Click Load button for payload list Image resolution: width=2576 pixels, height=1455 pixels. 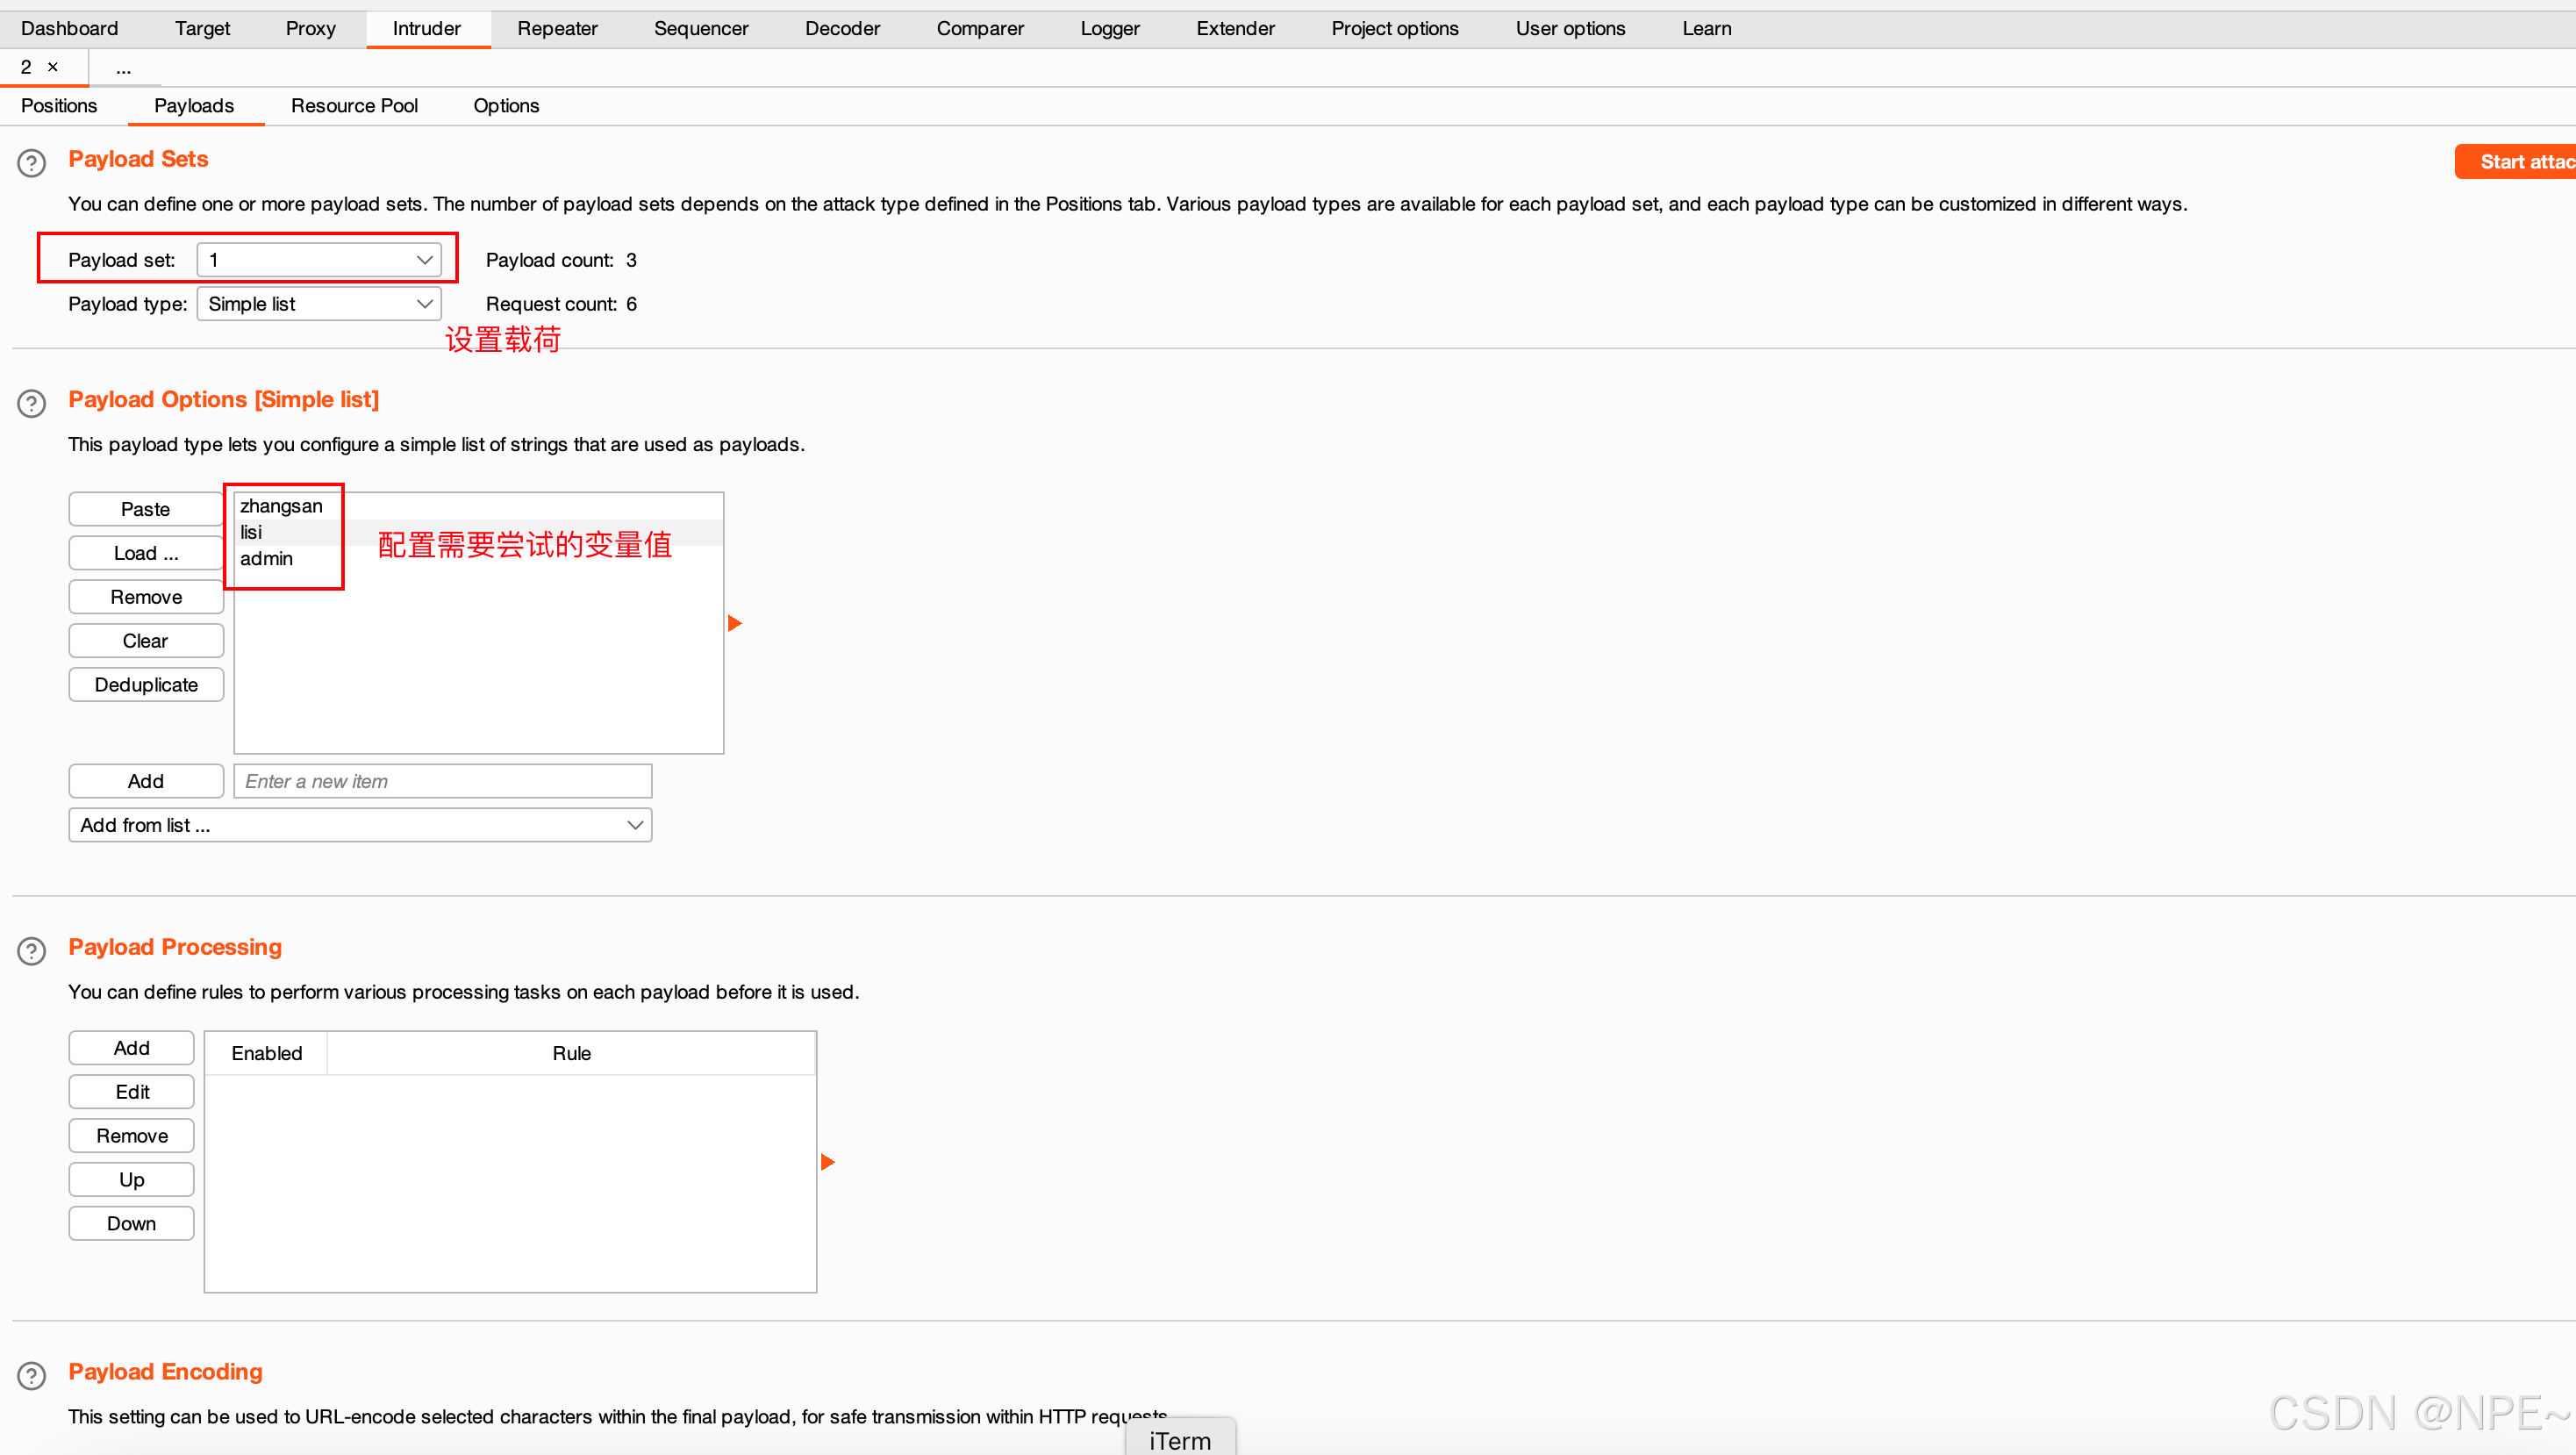pos(146,553)
